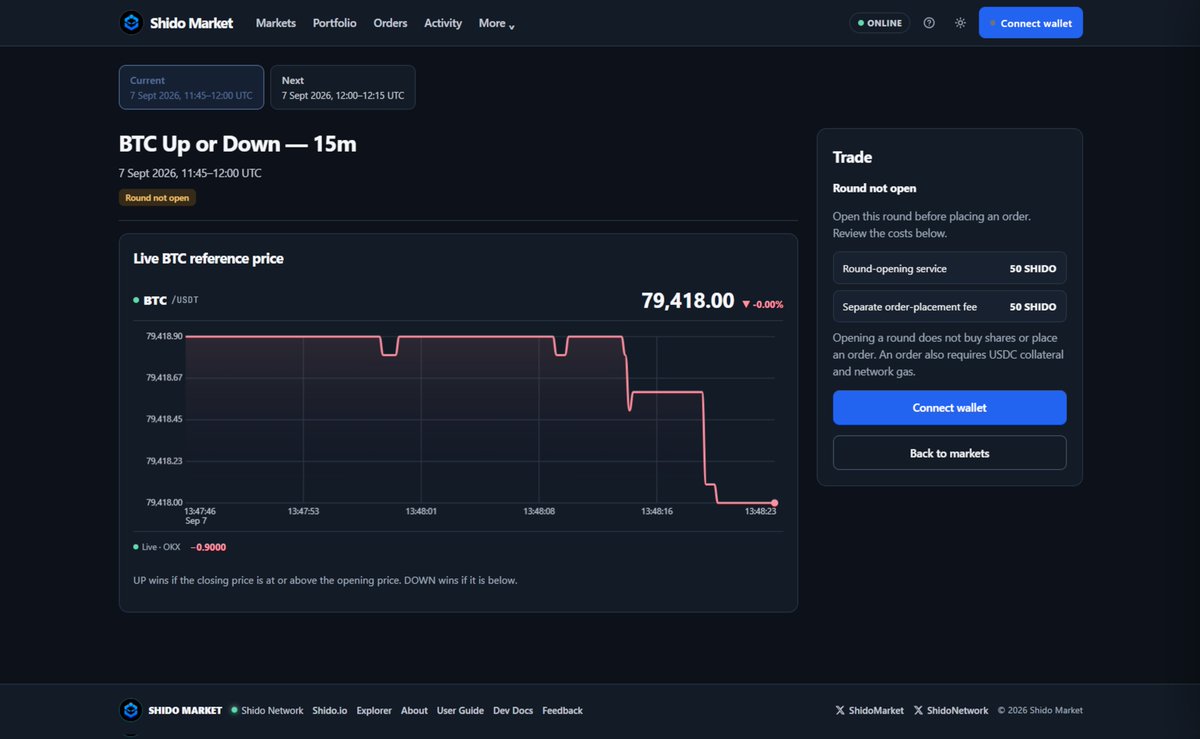Click the footer Shido Market logo icon
1200x739 pixels.
(x=130, y=711)
